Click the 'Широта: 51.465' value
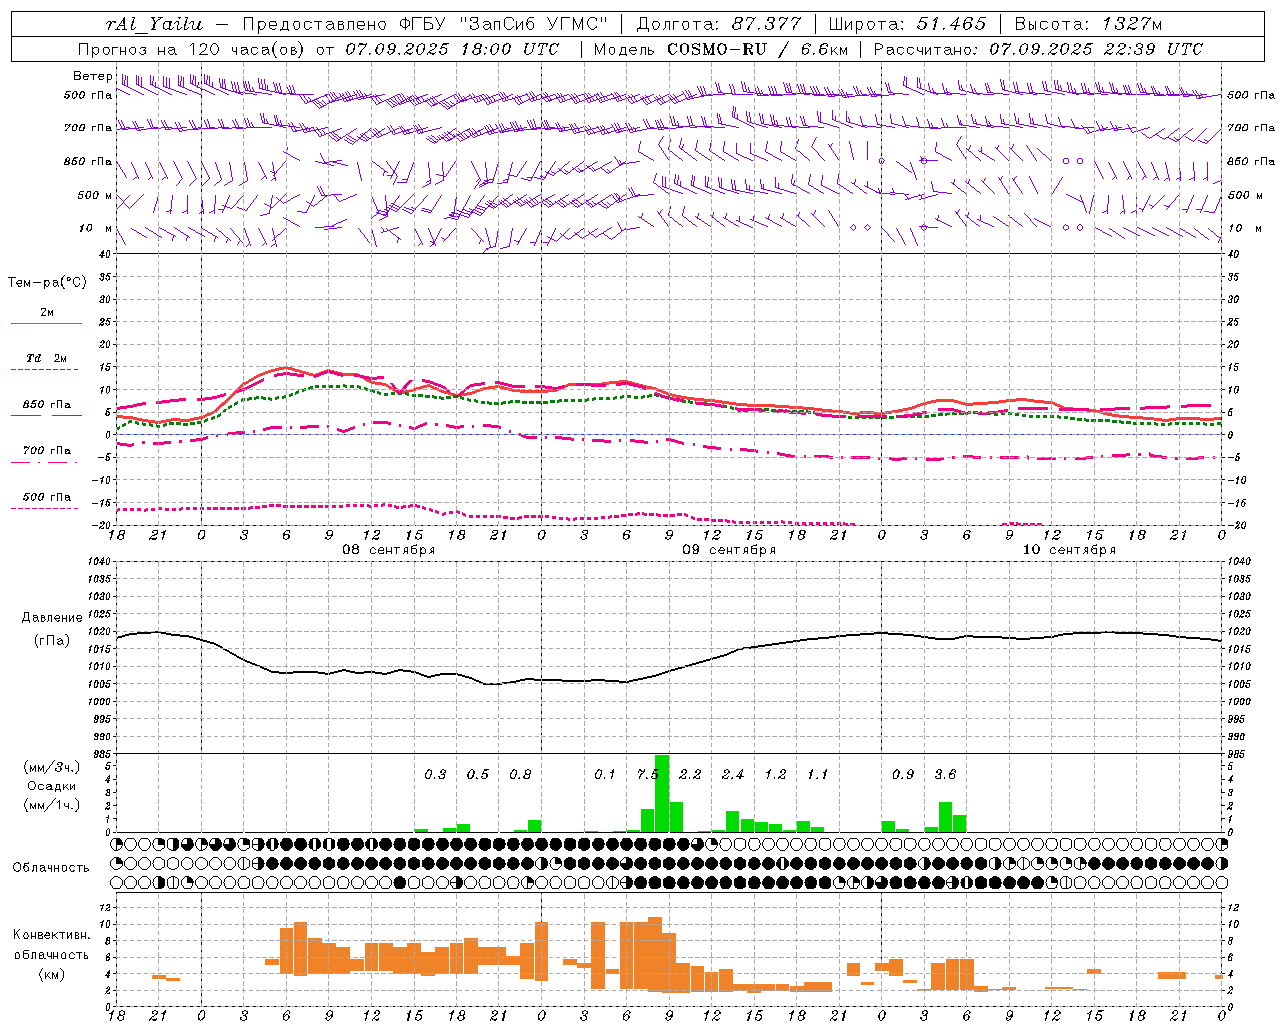This screenshot has width=1280, height=1024. click(x=907, y=24)
